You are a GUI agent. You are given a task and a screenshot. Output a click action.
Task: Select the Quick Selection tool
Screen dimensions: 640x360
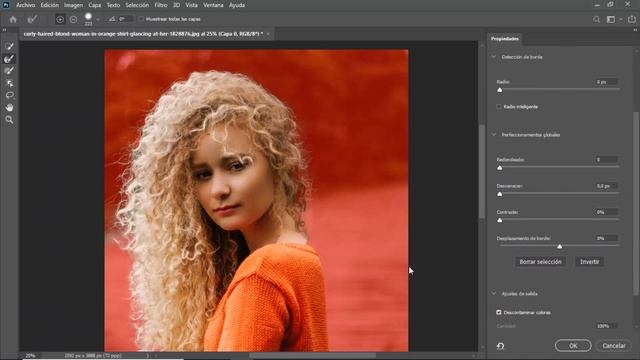pos(9,46)
